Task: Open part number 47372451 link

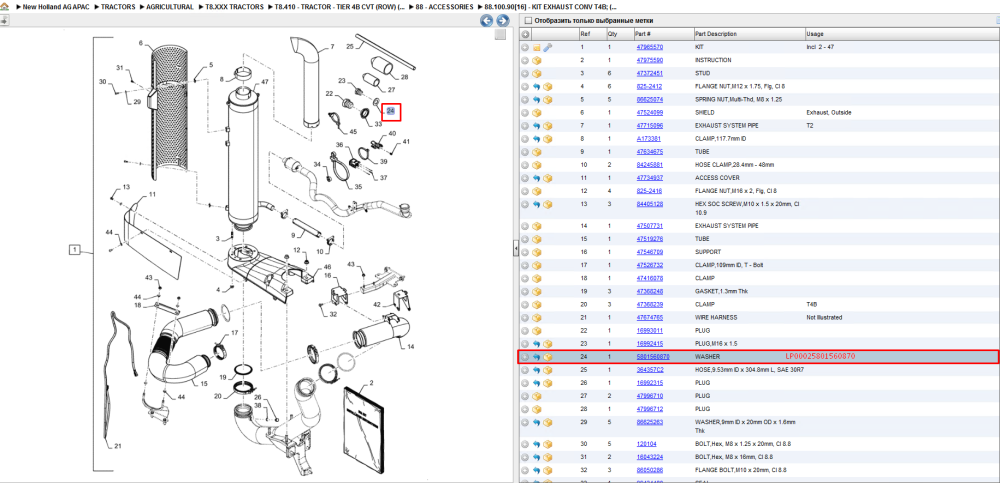Action: pyautogui.click(x=649, y=73)
